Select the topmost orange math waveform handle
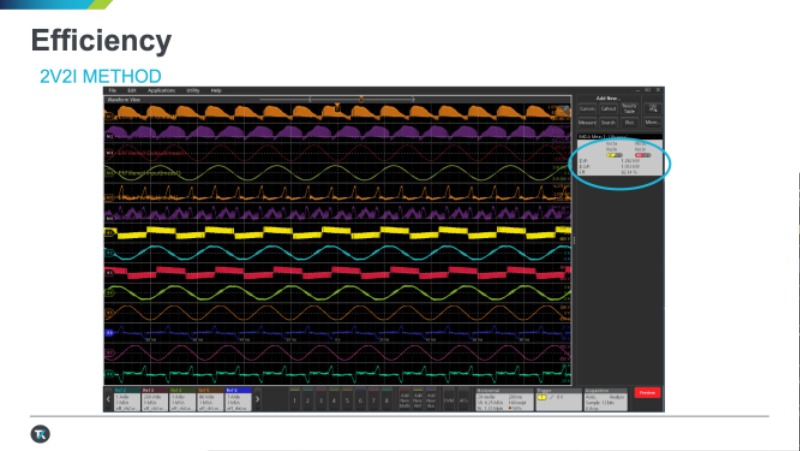 click(x=109, y=116)
